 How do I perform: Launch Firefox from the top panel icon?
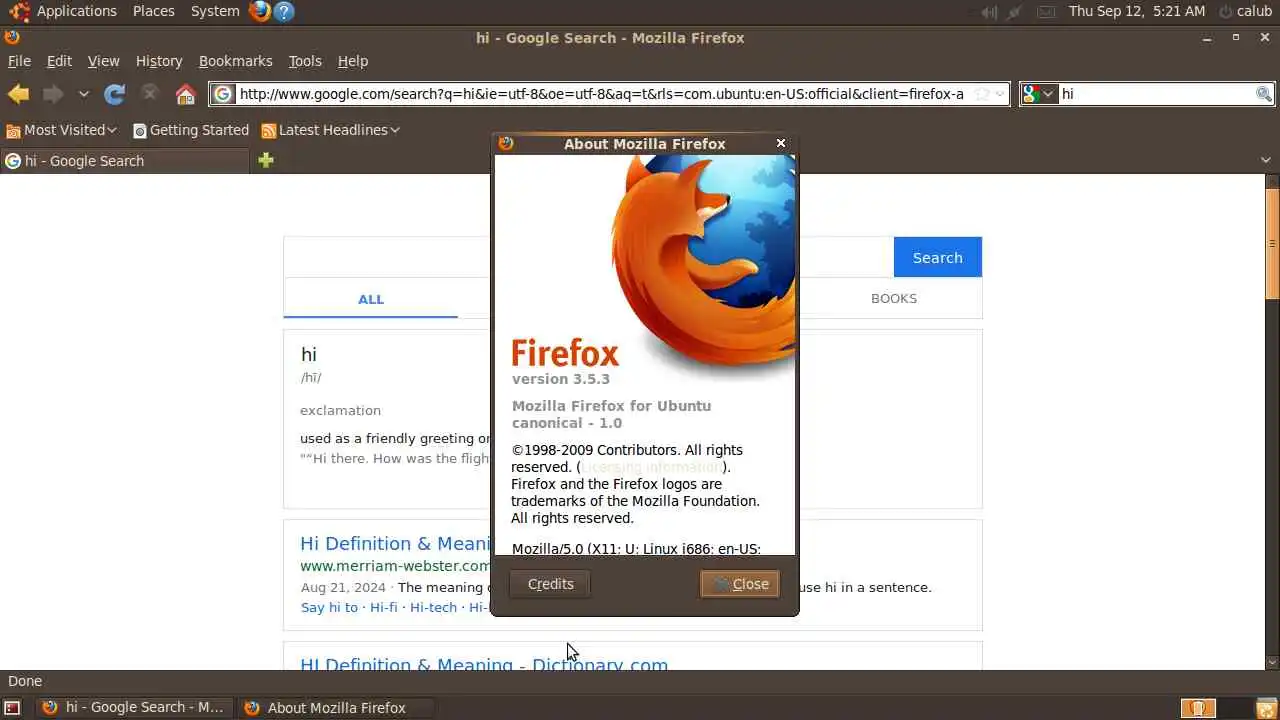260,11
